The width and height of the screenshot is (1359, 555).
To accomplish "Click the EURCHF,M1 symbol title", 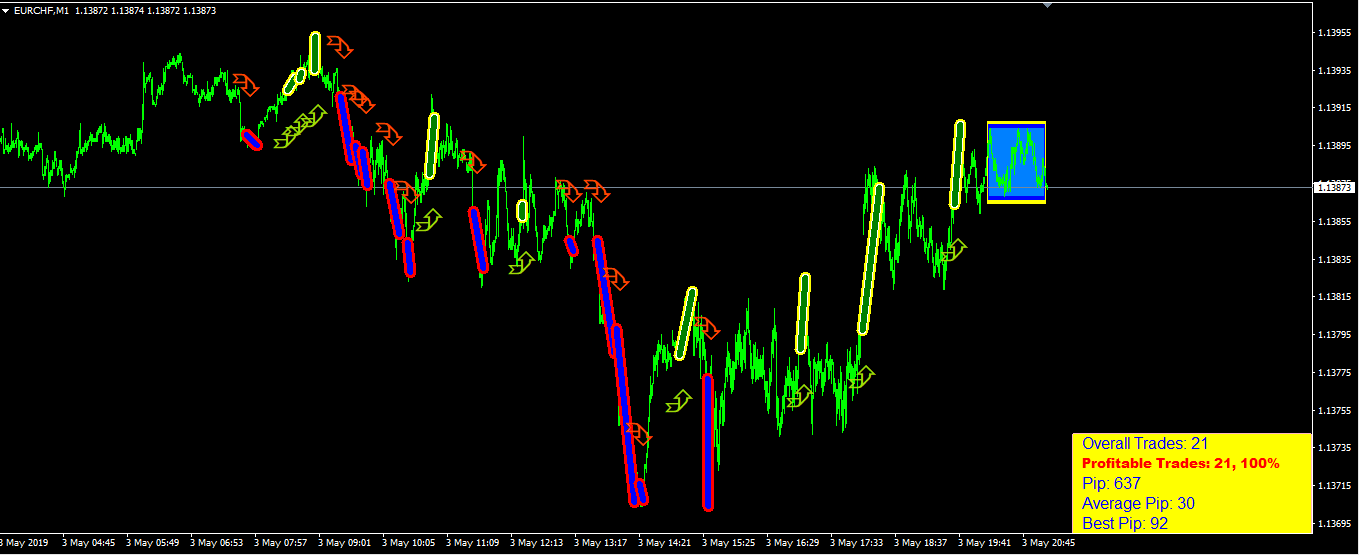I will point(41,10).
